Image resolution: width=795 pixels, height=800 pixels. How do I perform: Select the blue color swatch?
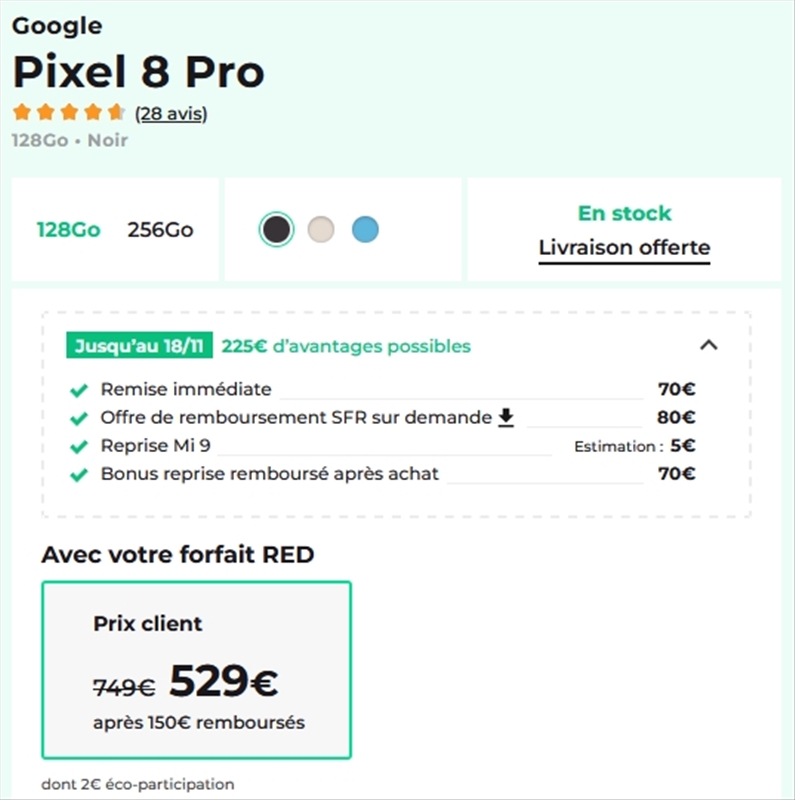pyautogui.click(x=367, y=229)
